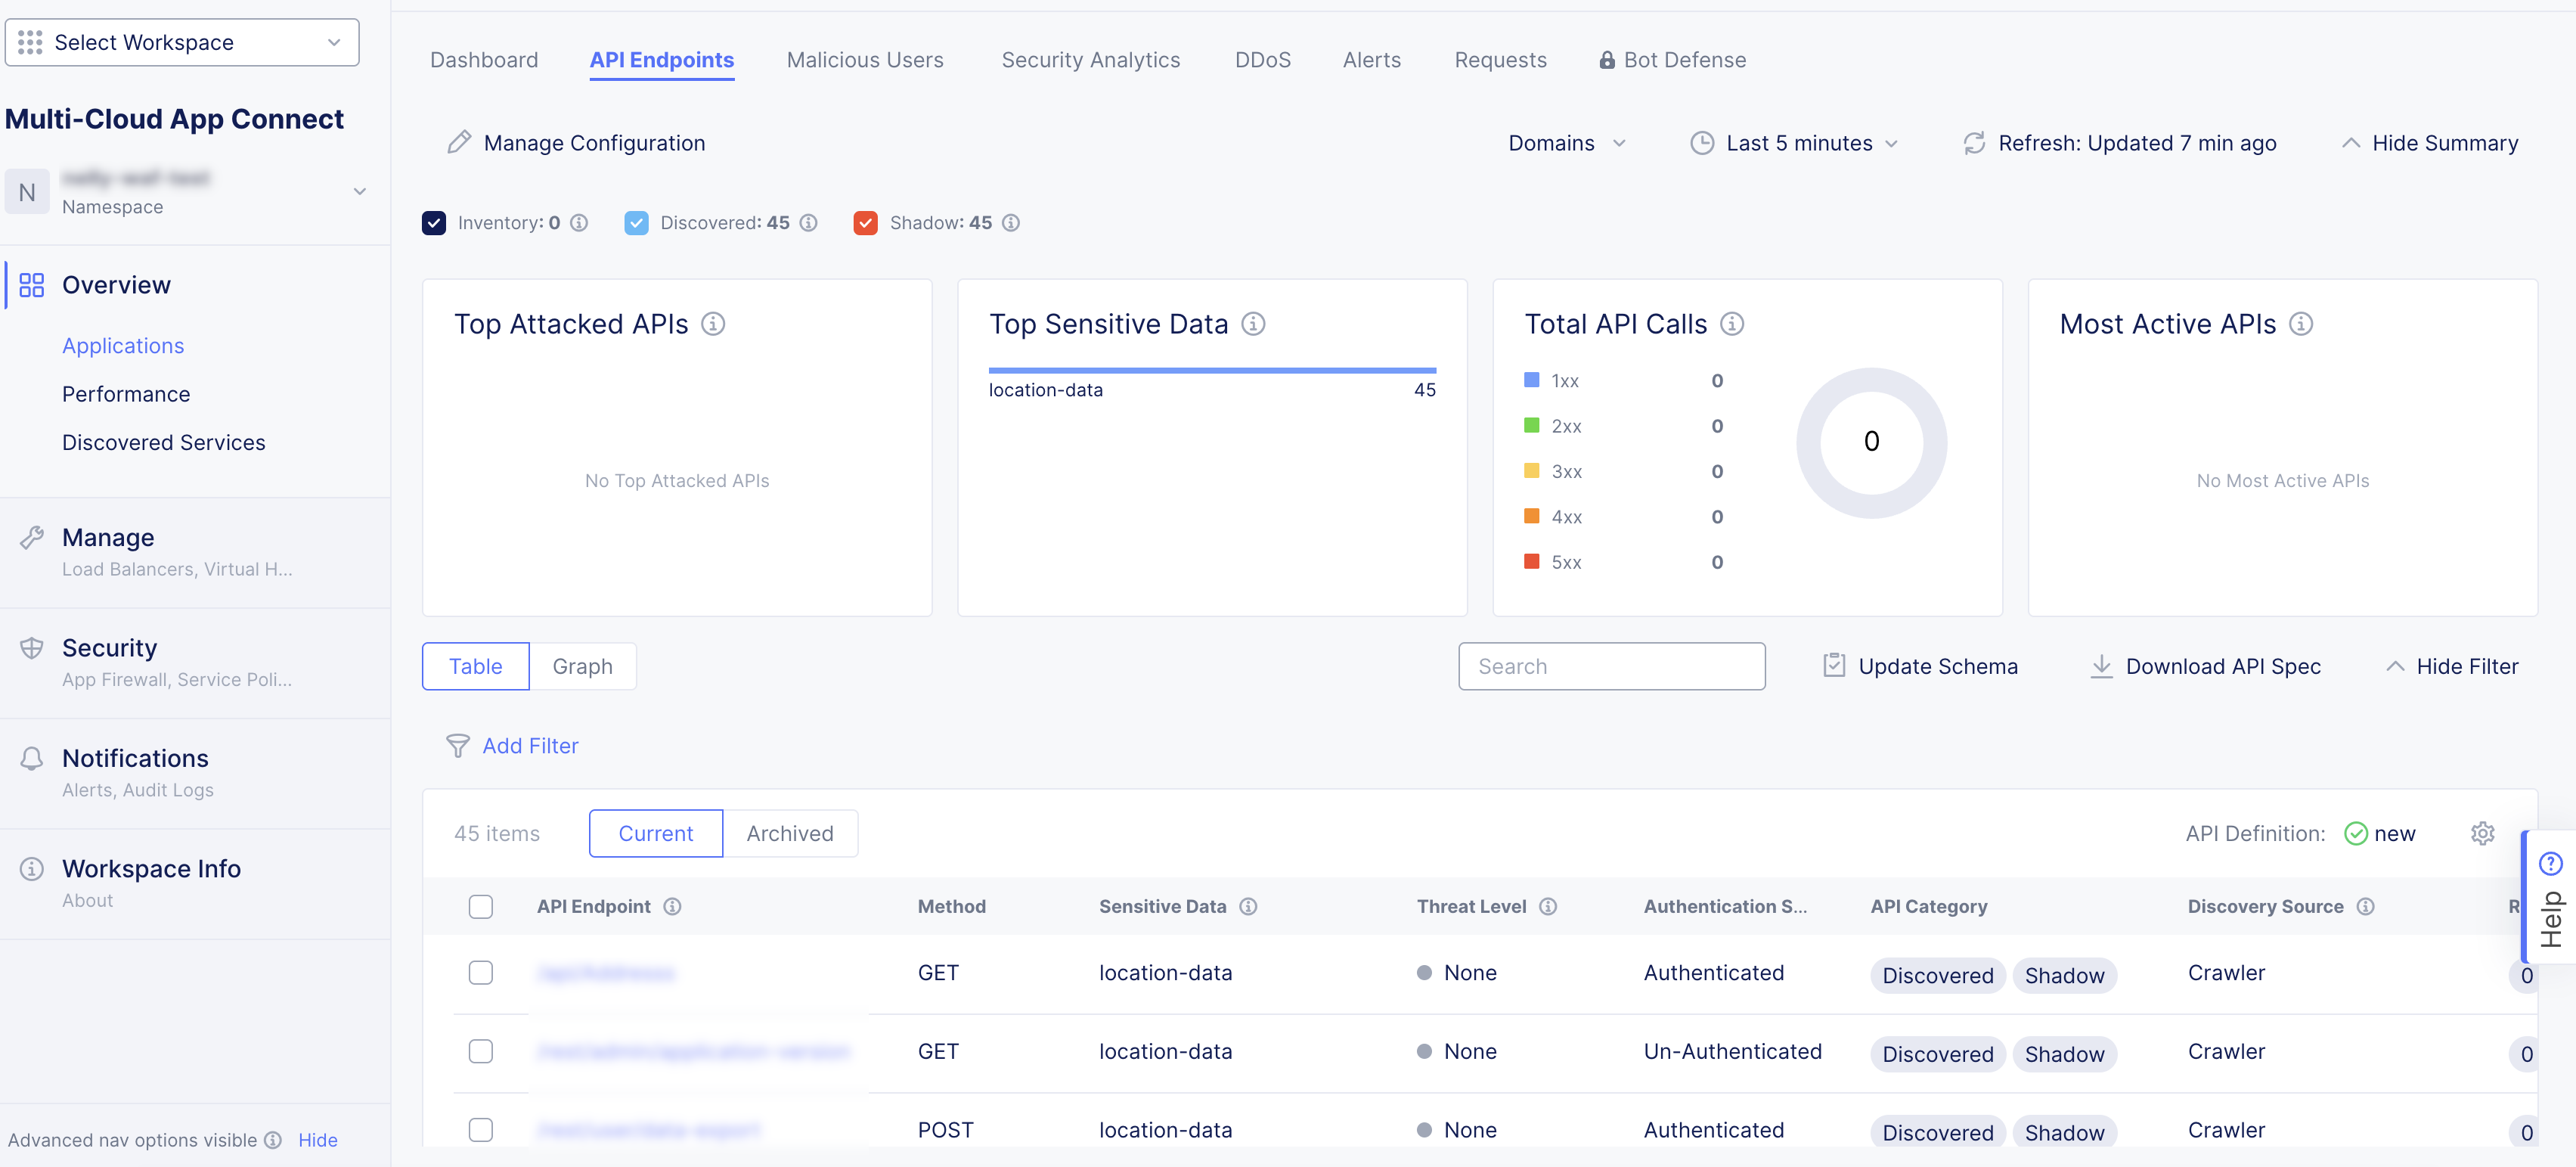Viewport: 2576px width, 1167px height.
Task: Click info icon beside Total API Calls
Action: pyautogui.click(x=1732, y=324)
